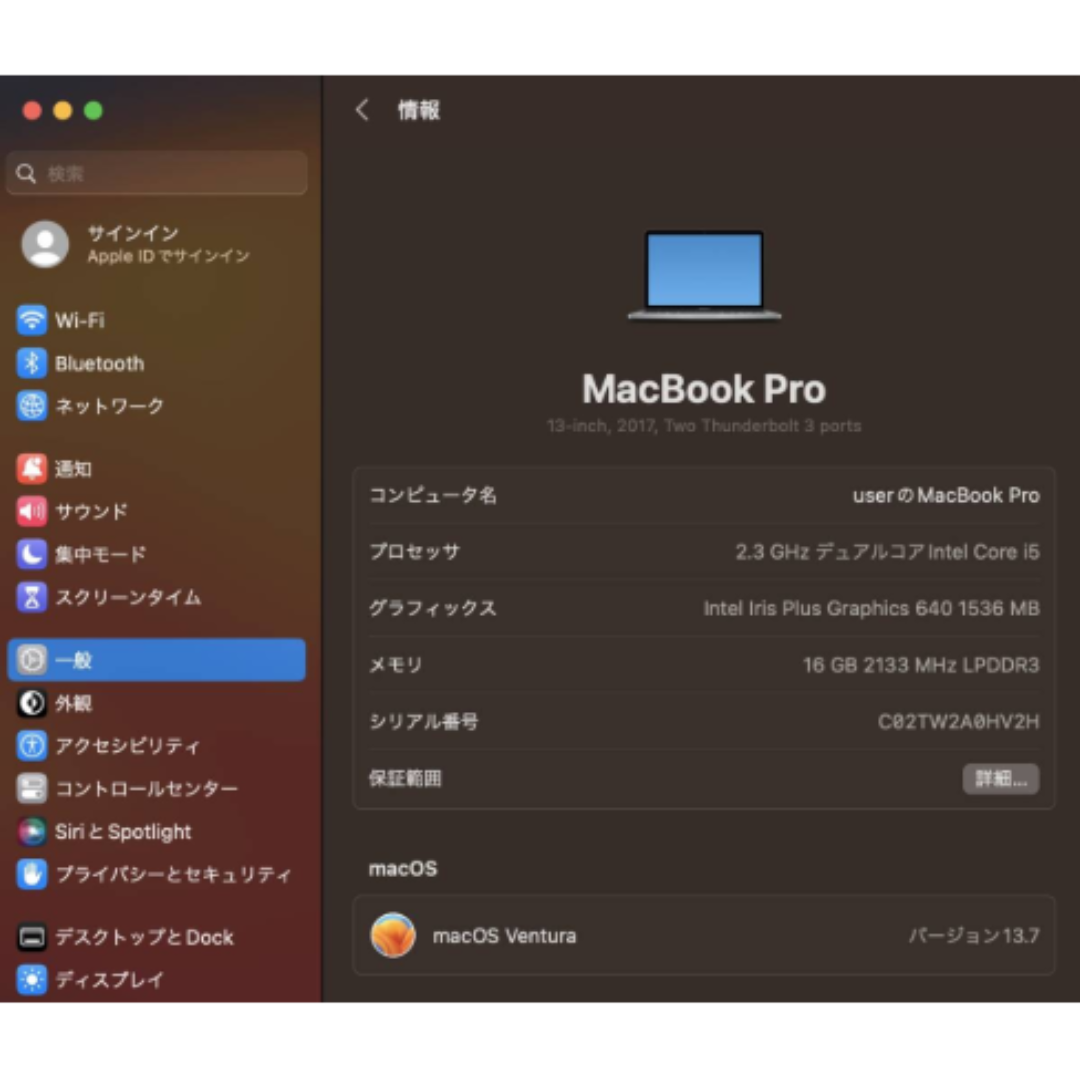Open 集中モード settings label
The image size is (1080, 1080).
point(101,554)
